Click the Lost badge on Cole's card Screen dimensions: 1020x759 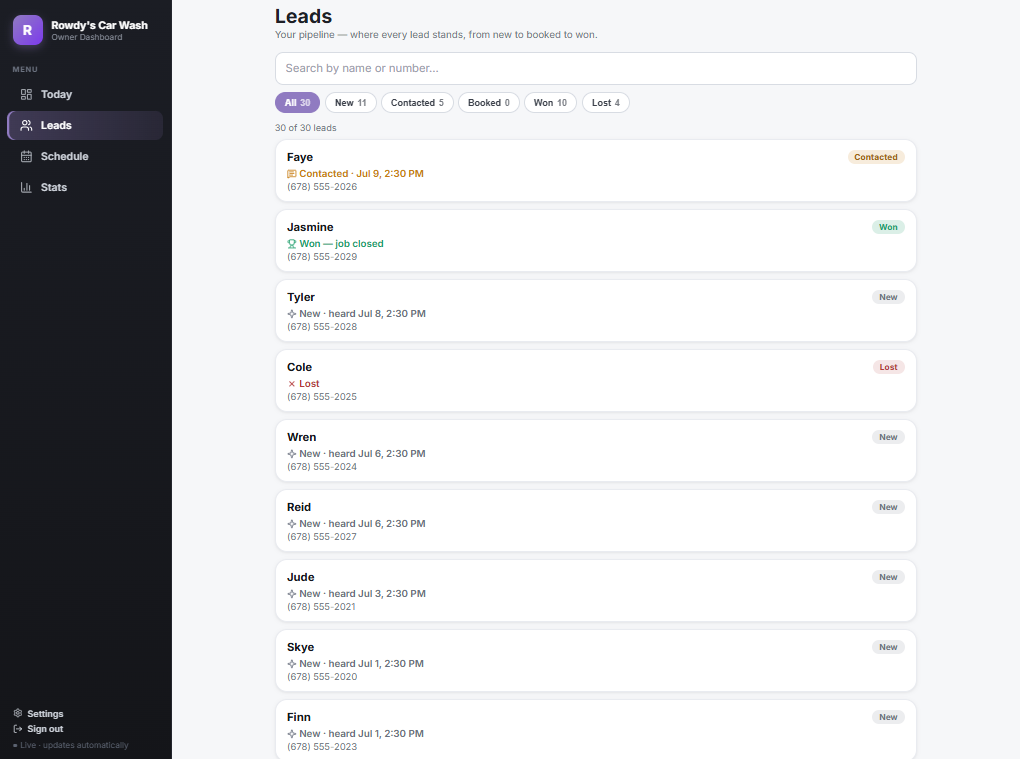pyautogui.click(x=888, y=367)
